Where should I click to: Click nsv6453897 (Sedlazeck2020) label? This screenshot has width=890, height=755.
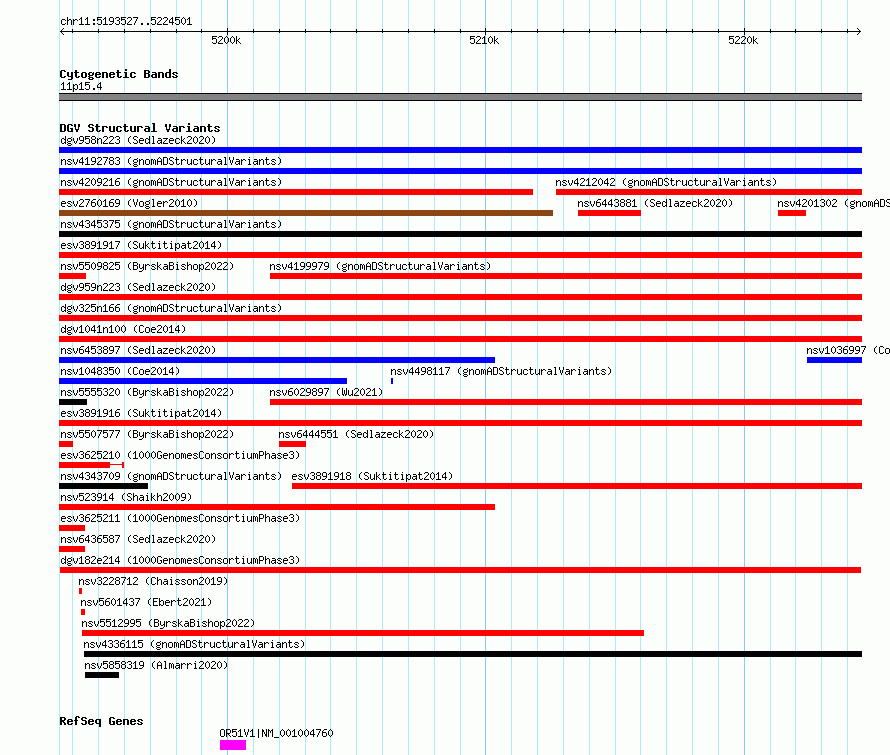click(x=138, y=350)
